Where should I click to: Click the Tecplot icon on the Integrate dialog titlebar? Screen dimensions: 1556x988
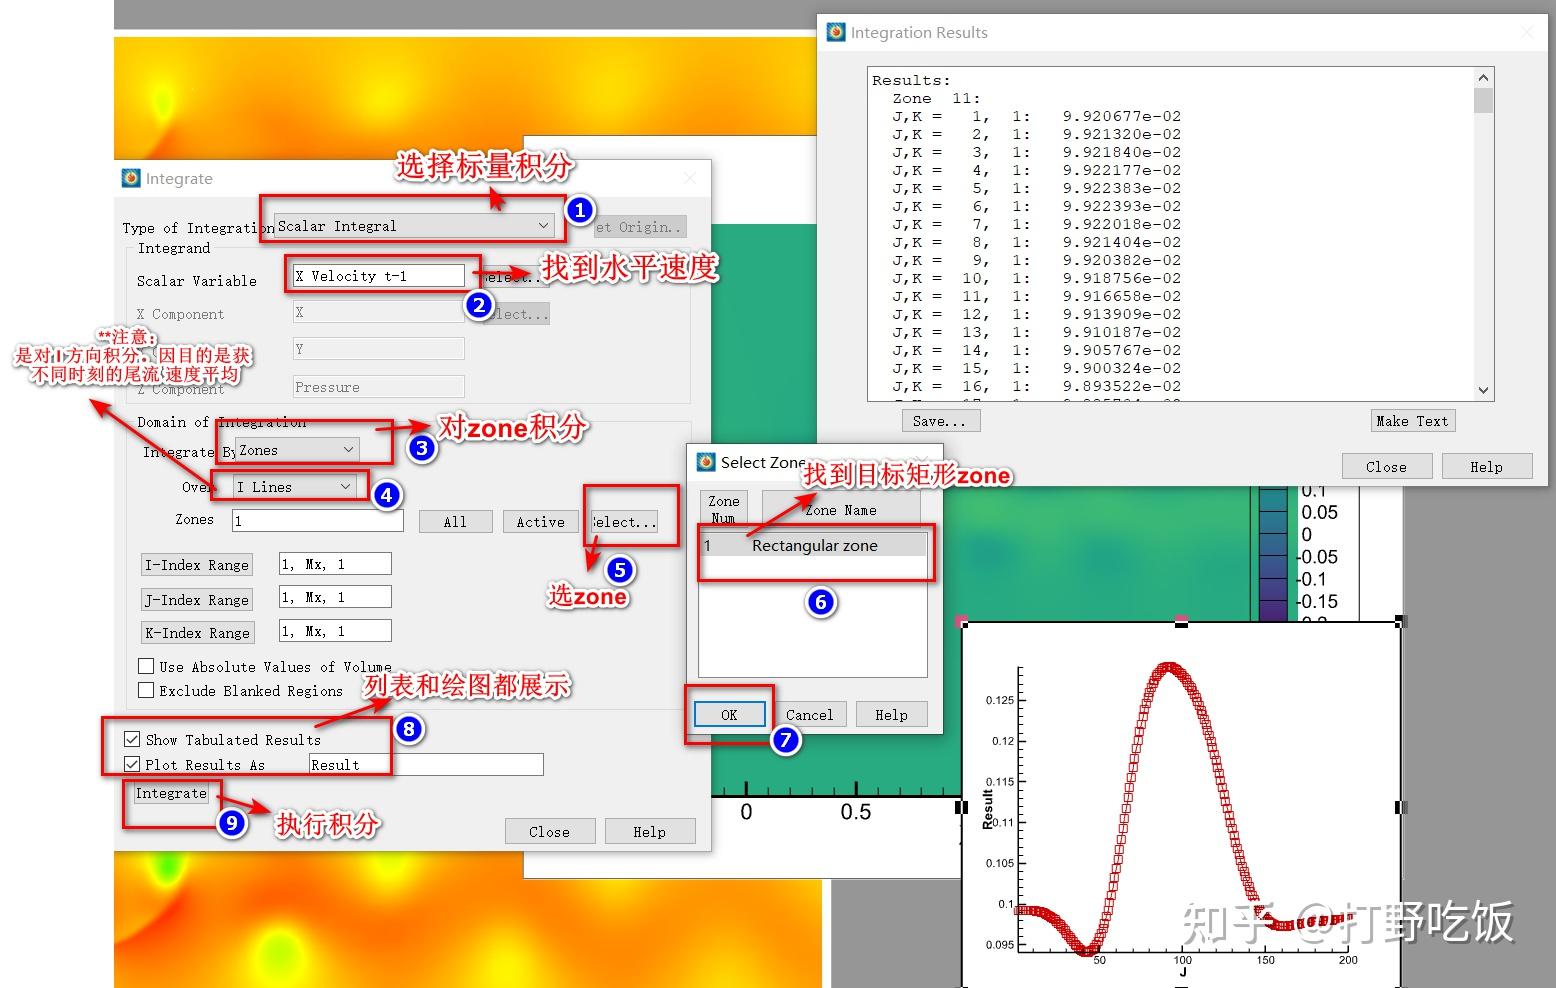coord(130,178)
